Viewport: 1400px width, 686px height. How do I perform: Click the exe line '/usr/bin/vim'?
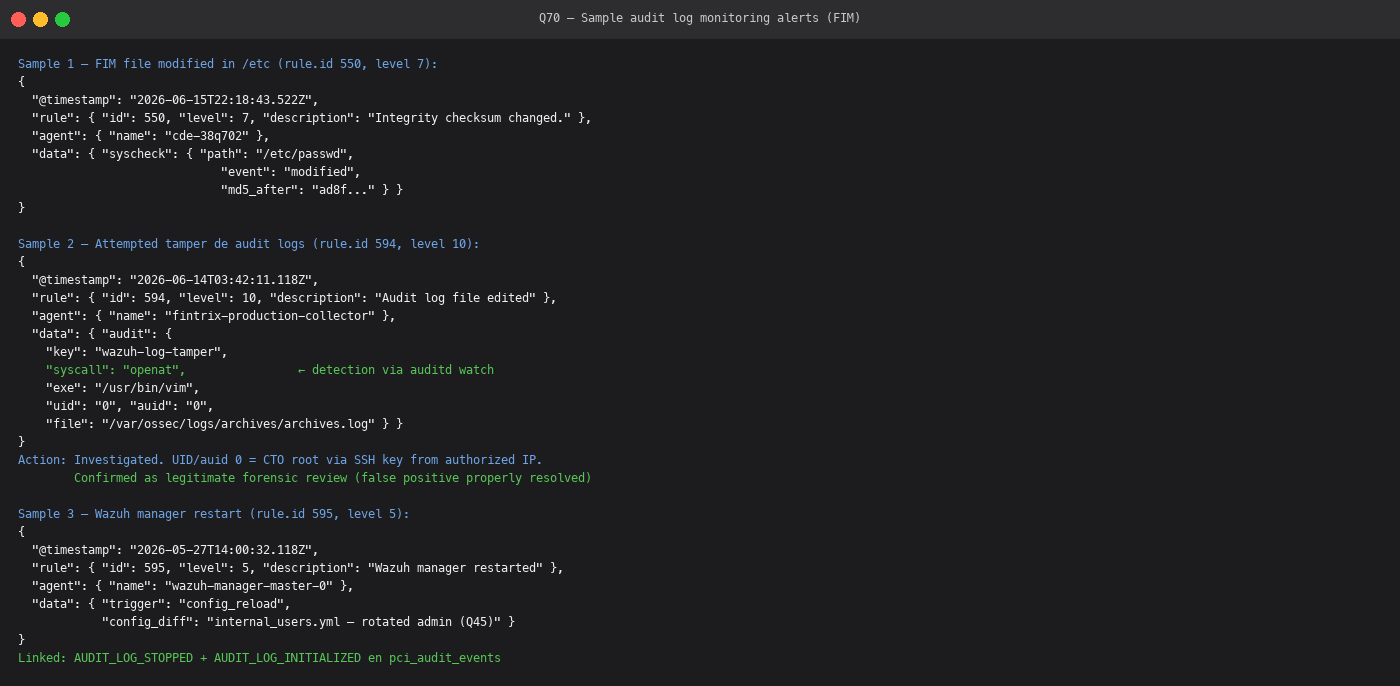(123, 388)
